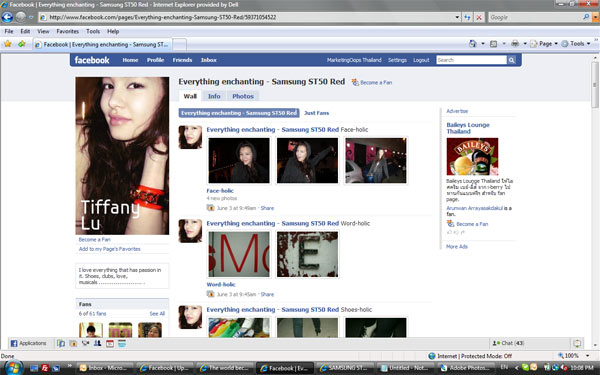Screen dimensions: 600x375
Task: Click the Favorites star icon
Action: [x=8, y=44]
